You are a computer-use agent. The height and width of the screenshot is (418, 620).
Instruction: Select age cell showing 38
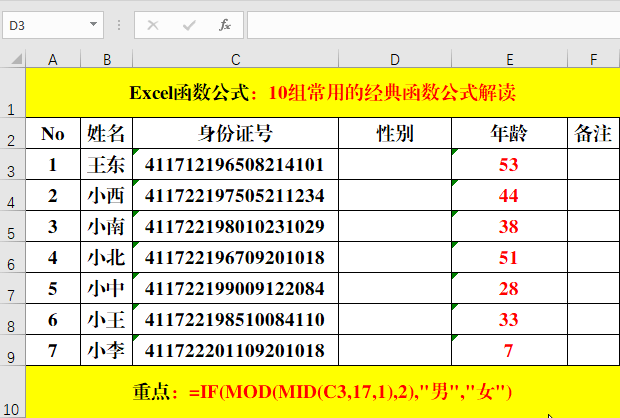(x=510, y=226)
